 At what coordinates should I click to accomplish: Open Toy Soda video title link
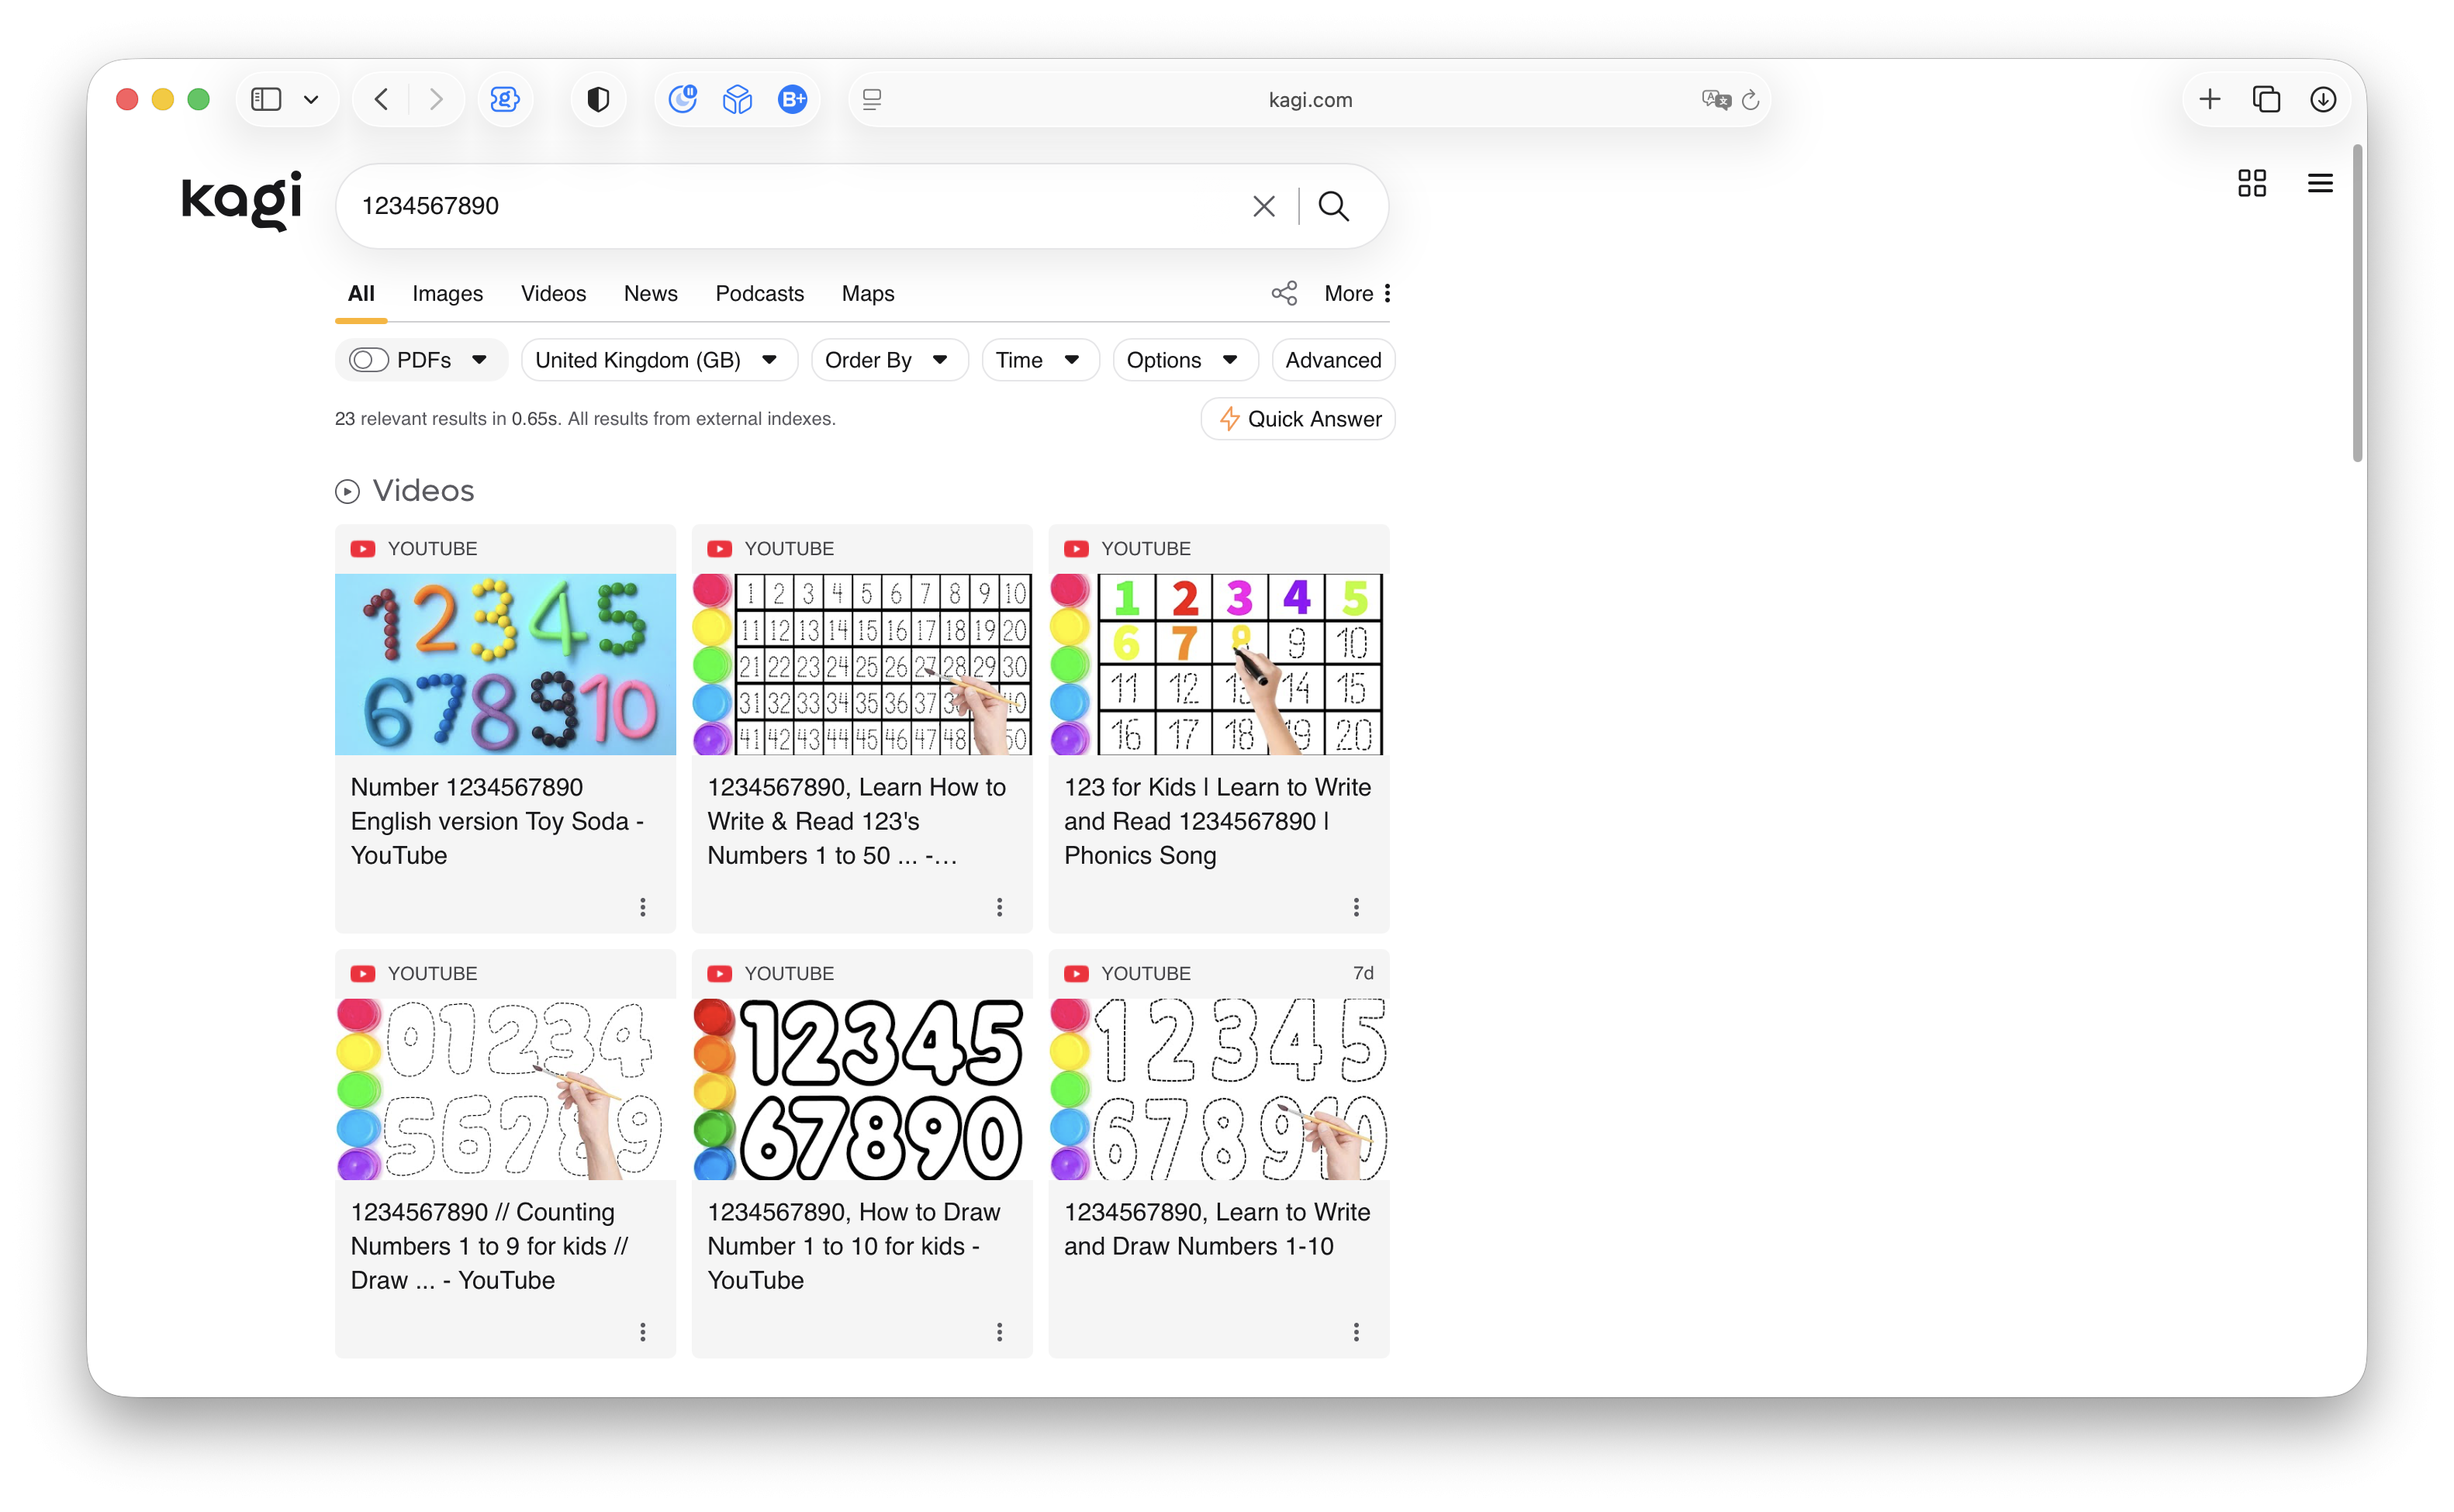[x=496, y=820]
